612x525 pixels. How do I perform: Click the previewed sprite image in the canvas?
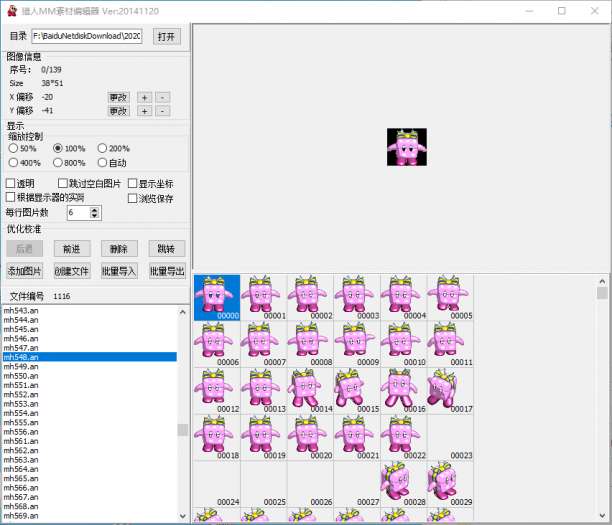pos(407,147)
